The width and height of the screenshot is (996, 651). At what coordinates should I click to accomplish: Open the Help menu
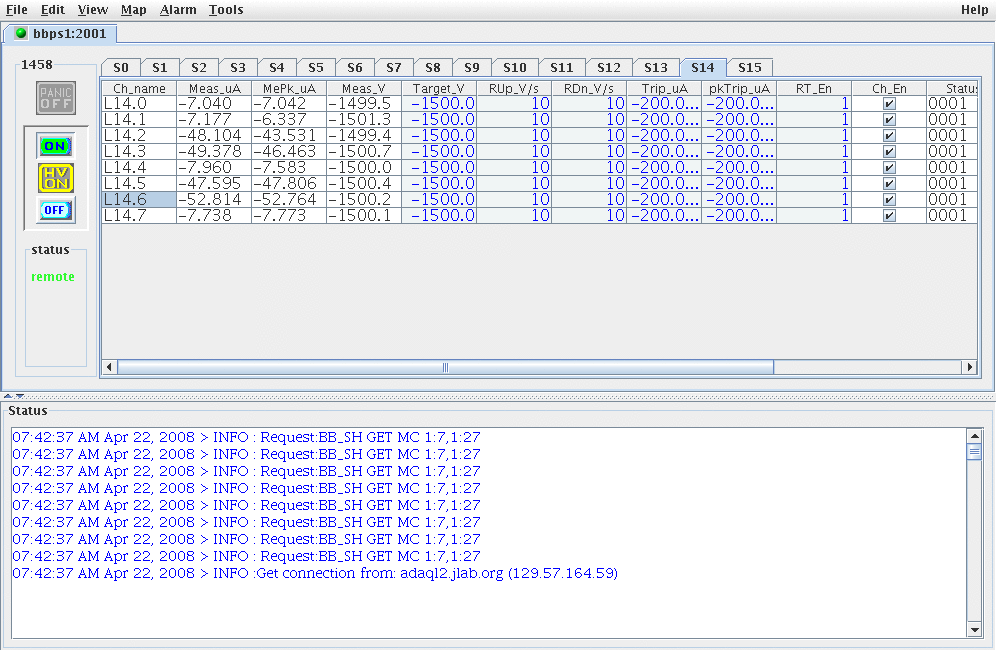tap(974, 10)
